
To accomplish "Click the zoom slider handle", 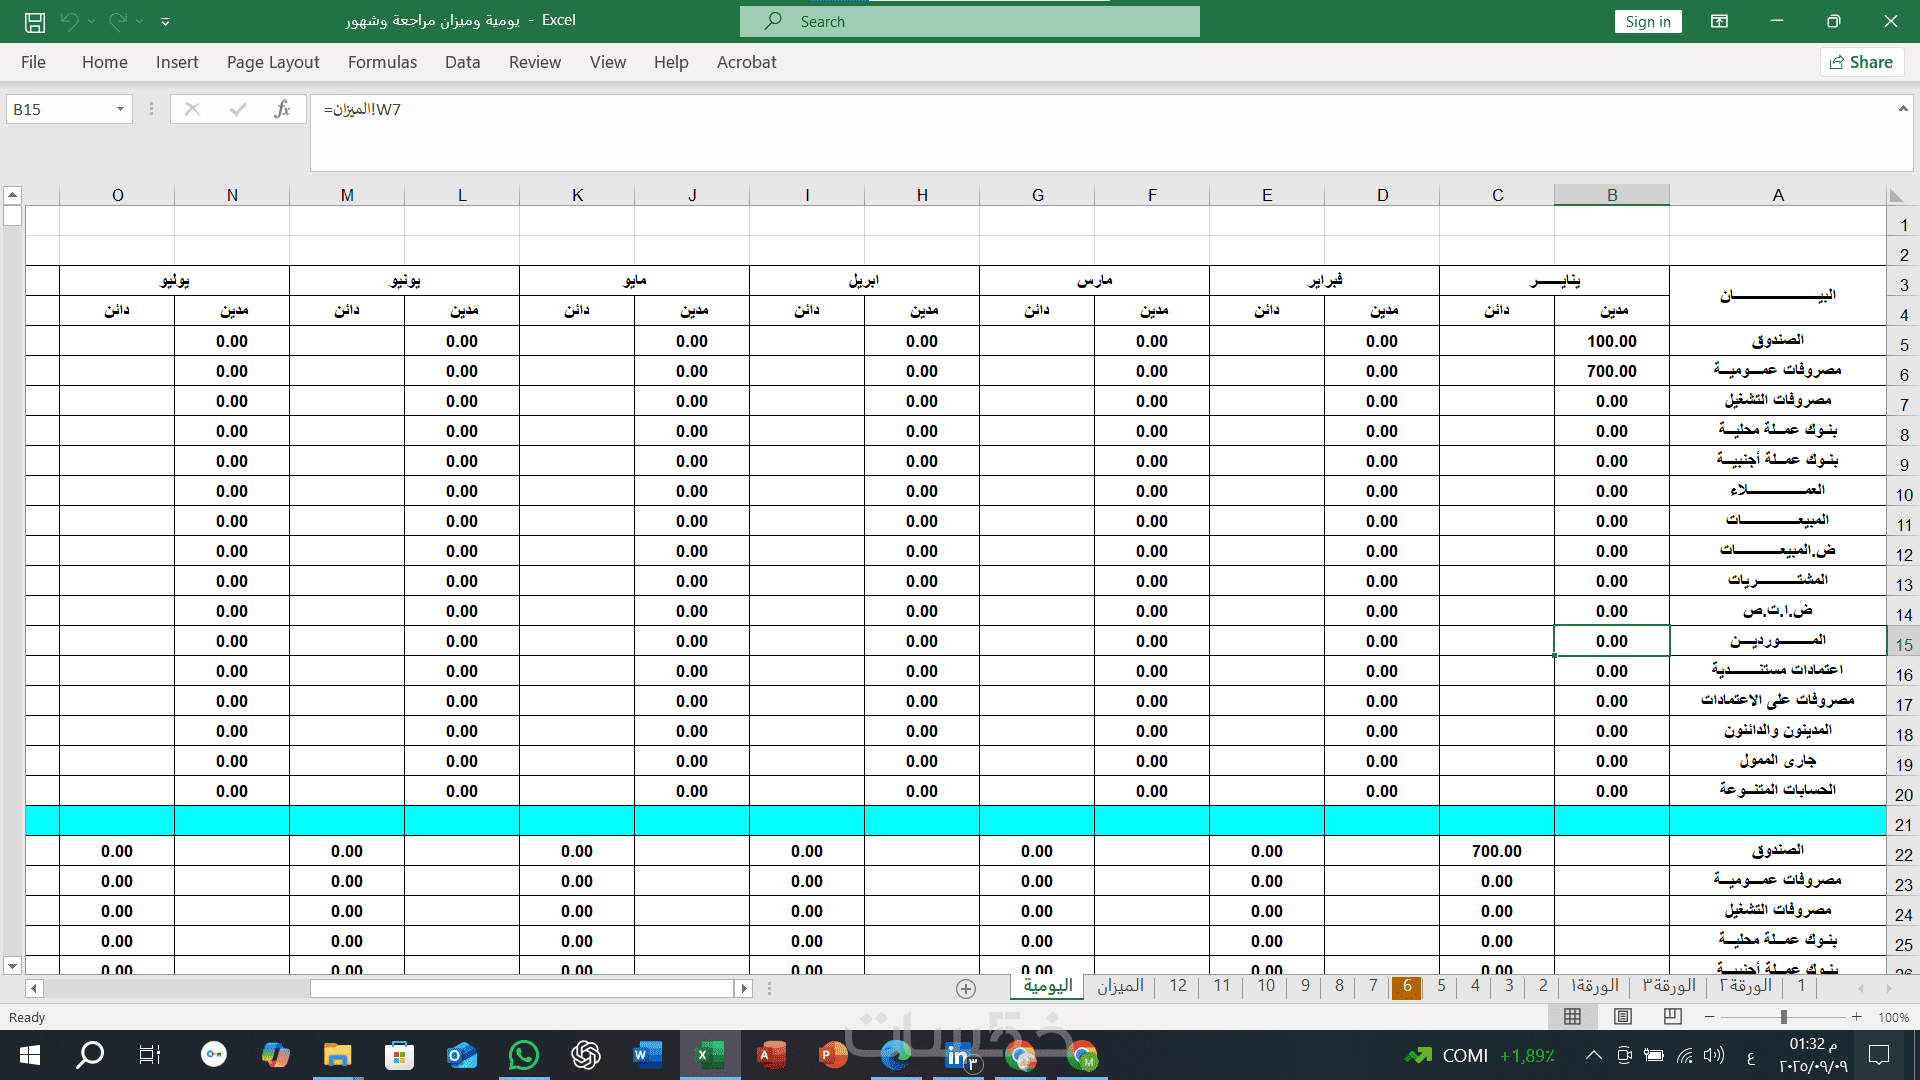I will [x=1783, y=1017].
